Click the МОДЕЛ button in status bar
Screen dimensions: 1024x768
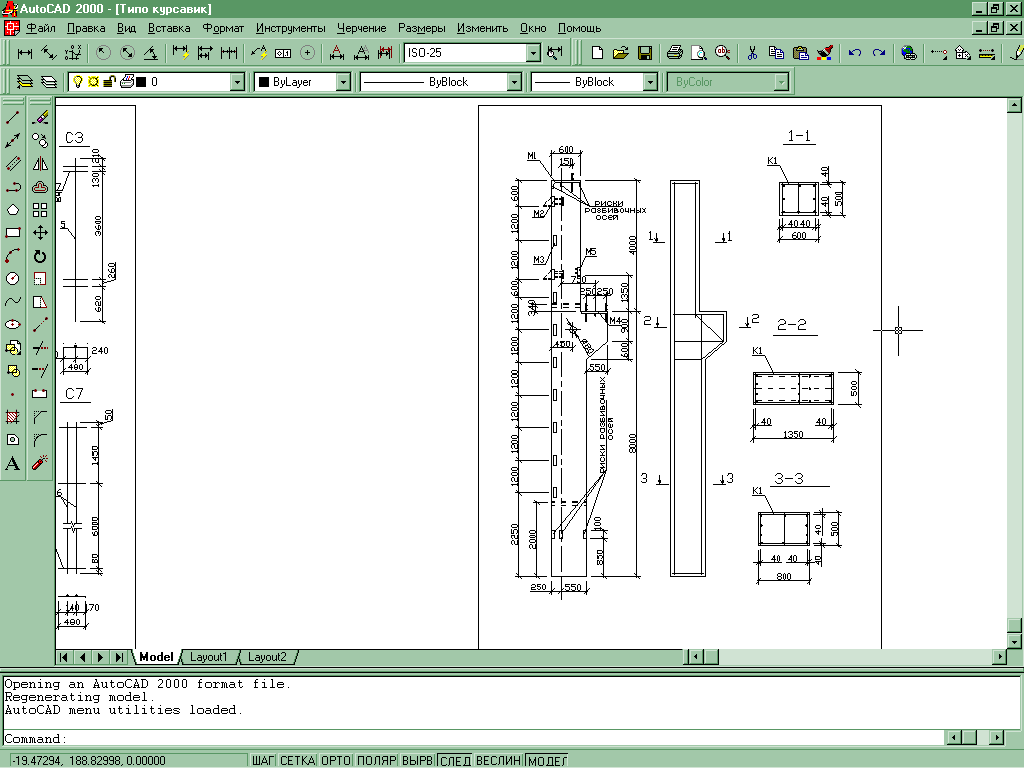click(546, 761)
